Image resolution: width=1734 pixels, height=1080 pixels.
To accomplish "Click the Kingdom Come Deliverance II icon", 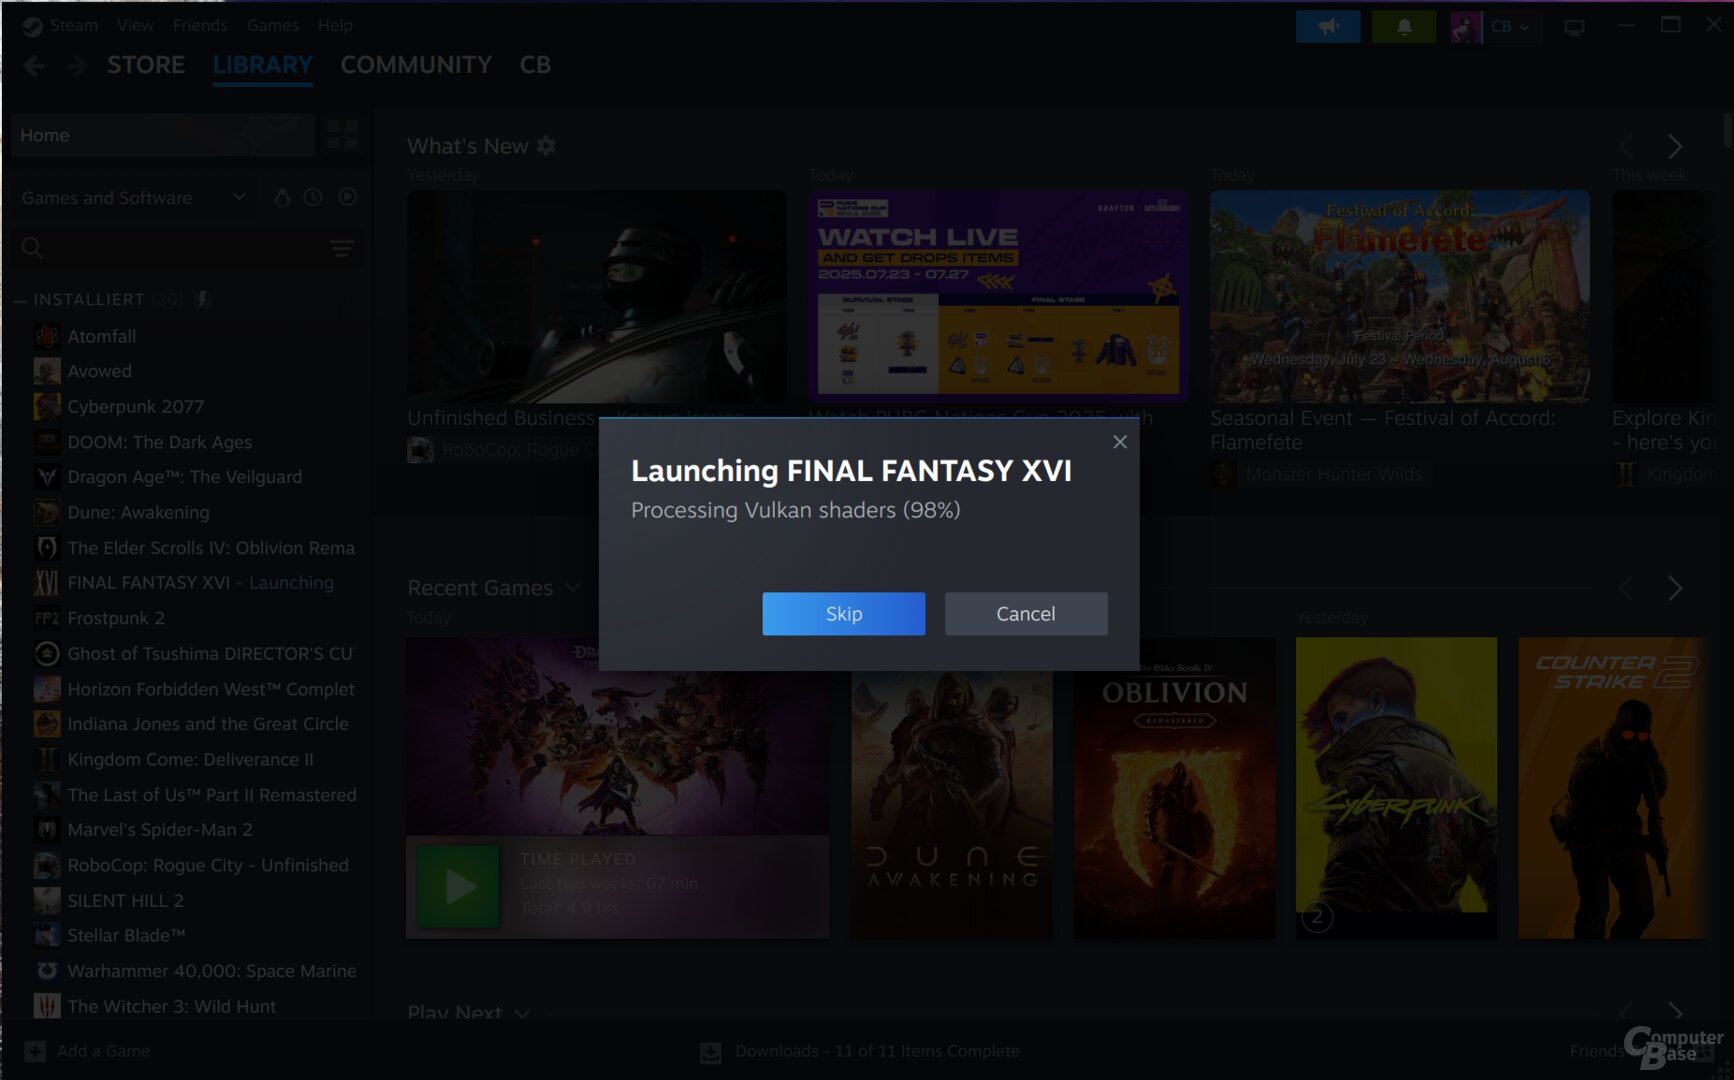I will 46,760.
